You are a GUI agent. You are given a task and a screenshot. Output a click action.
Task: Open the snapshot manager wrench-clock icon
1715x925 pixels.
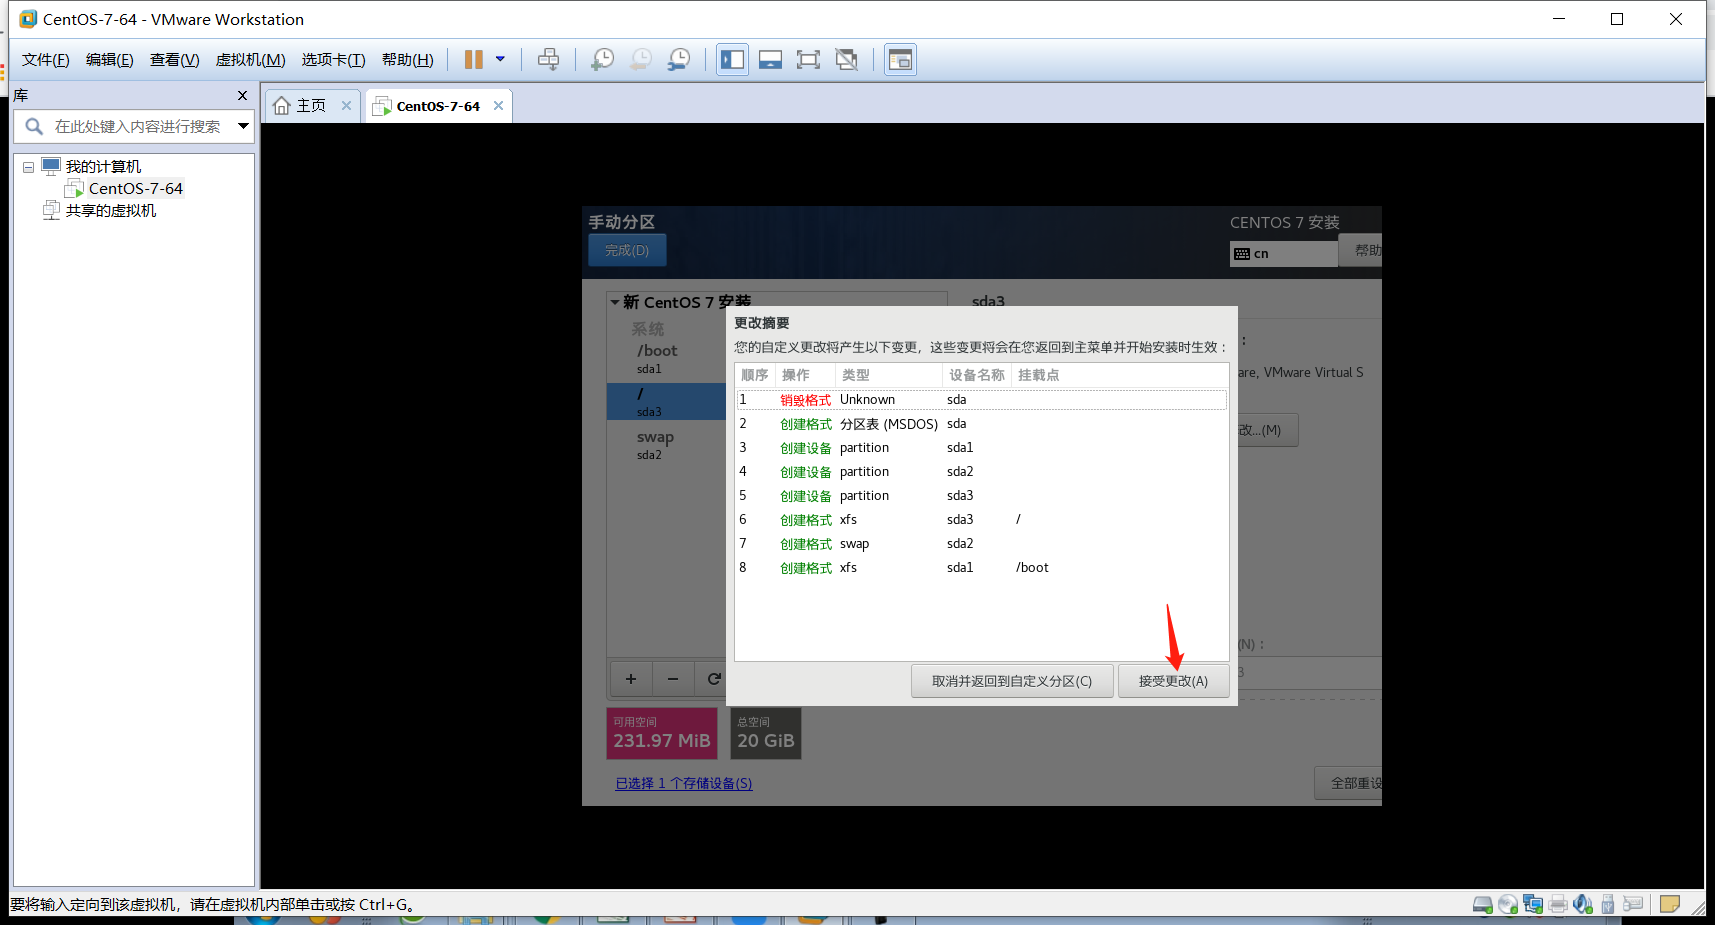(x=678, y=60)
